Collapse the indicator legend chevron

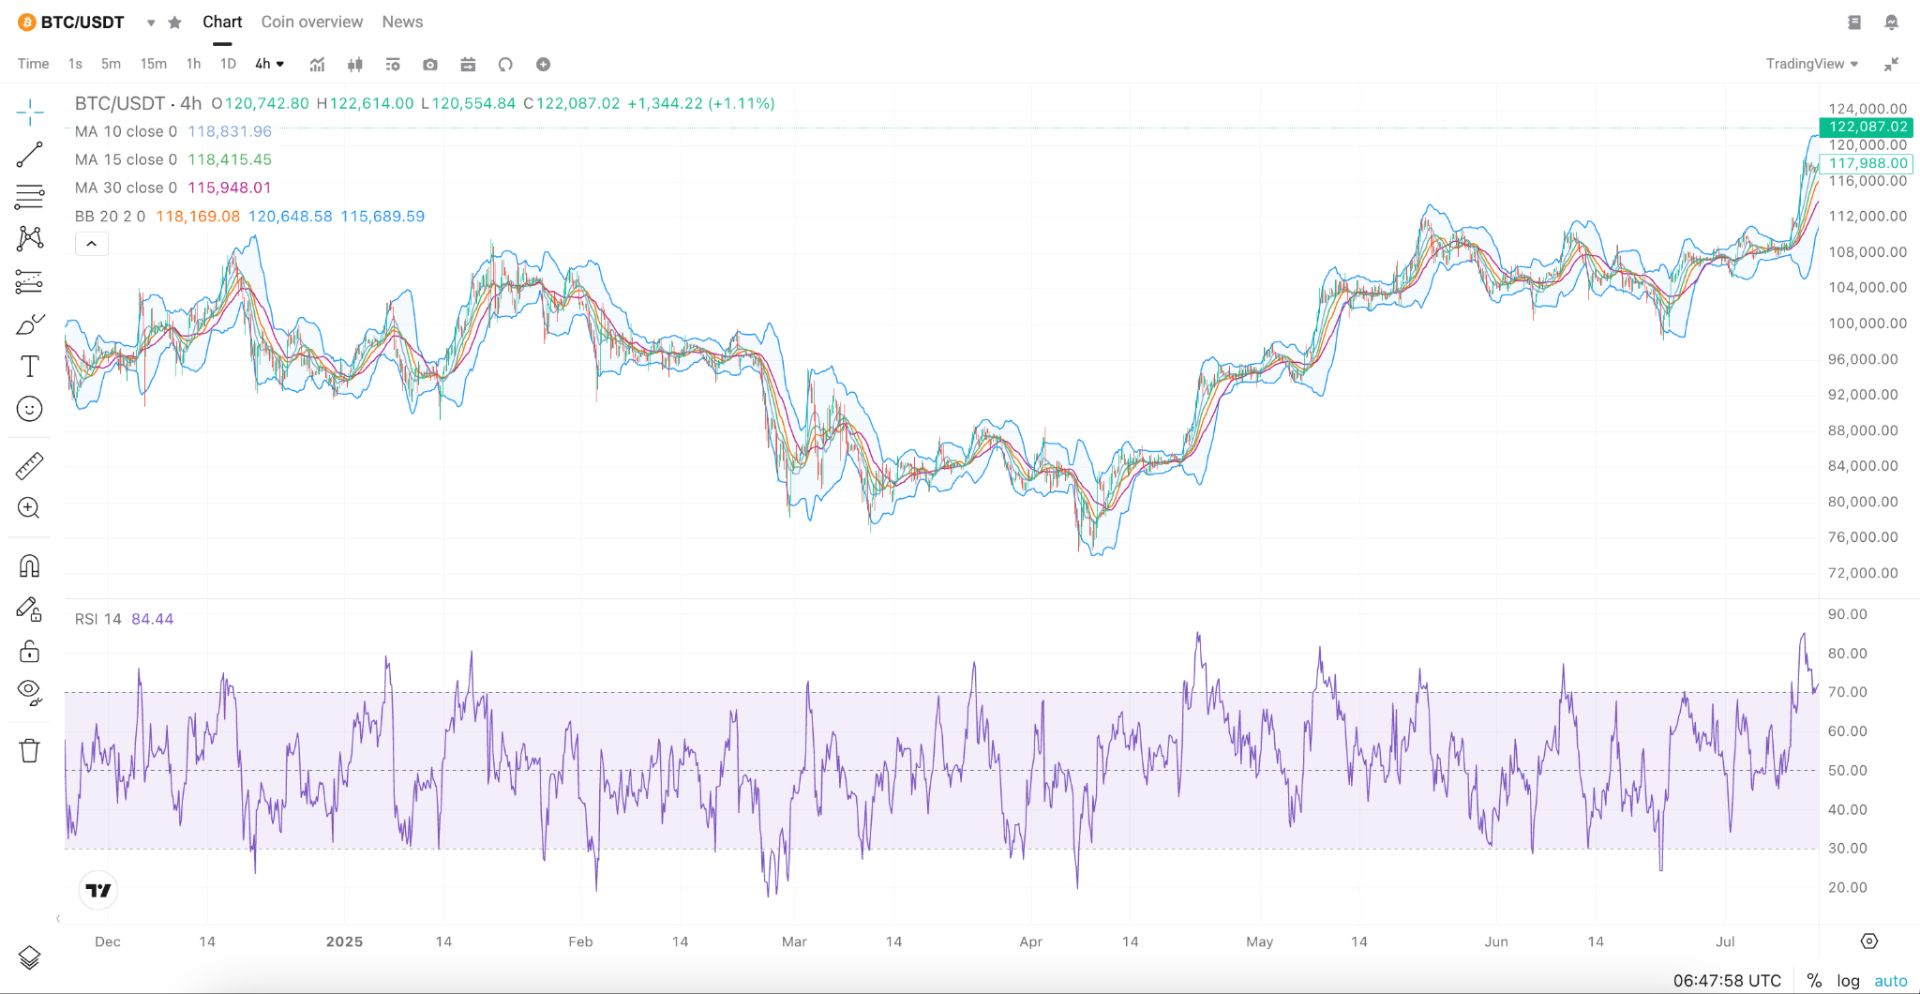(x=91, y=244)
